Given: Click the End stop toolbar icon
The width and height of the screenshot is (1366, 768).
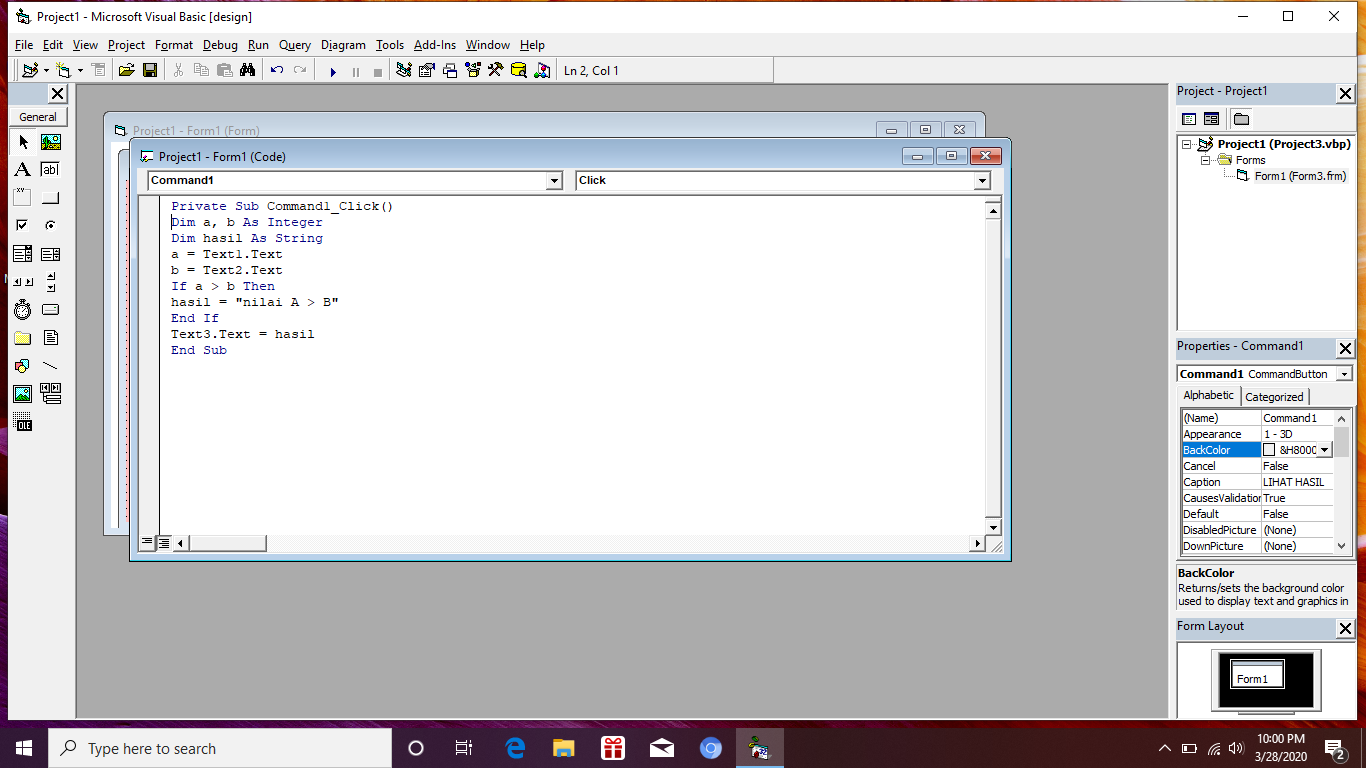Looking at the screenshot, I should coord(377,71).
